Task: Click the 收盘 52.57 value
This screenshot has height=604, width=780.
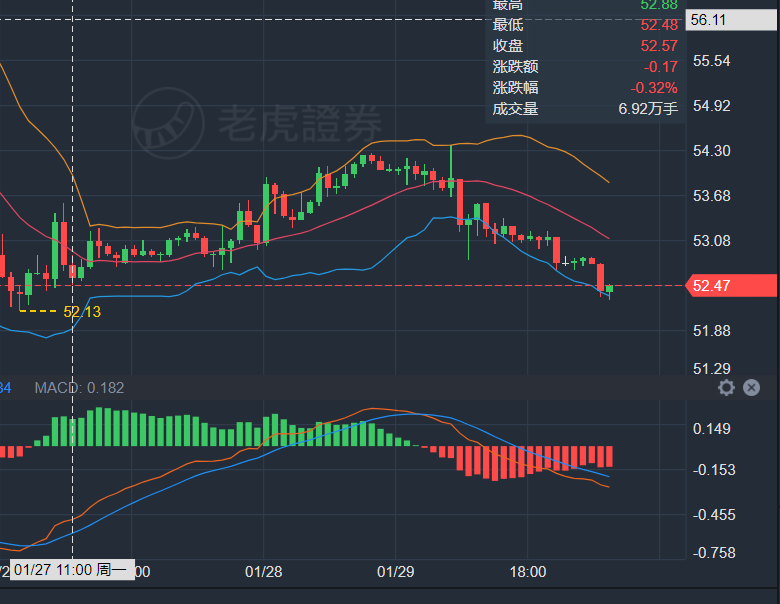Action: coord(659,46)
